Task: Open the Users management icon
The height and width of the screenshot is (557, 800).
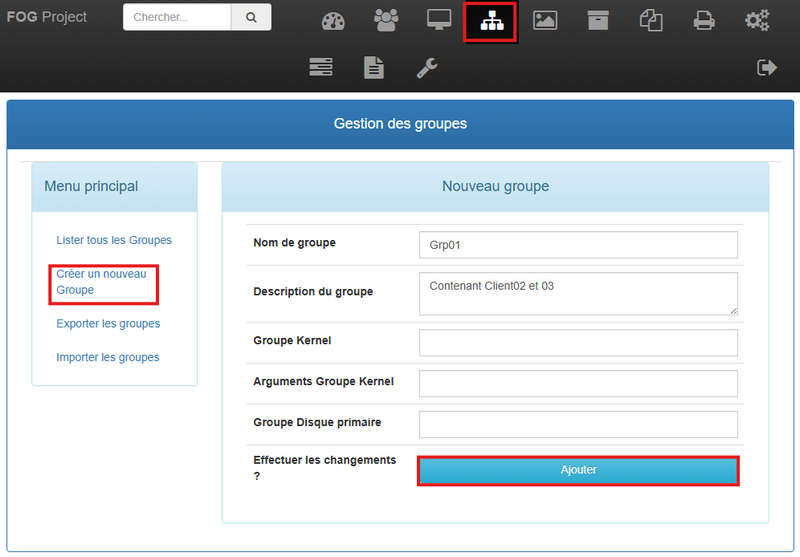Action: (x=385, y=20)
